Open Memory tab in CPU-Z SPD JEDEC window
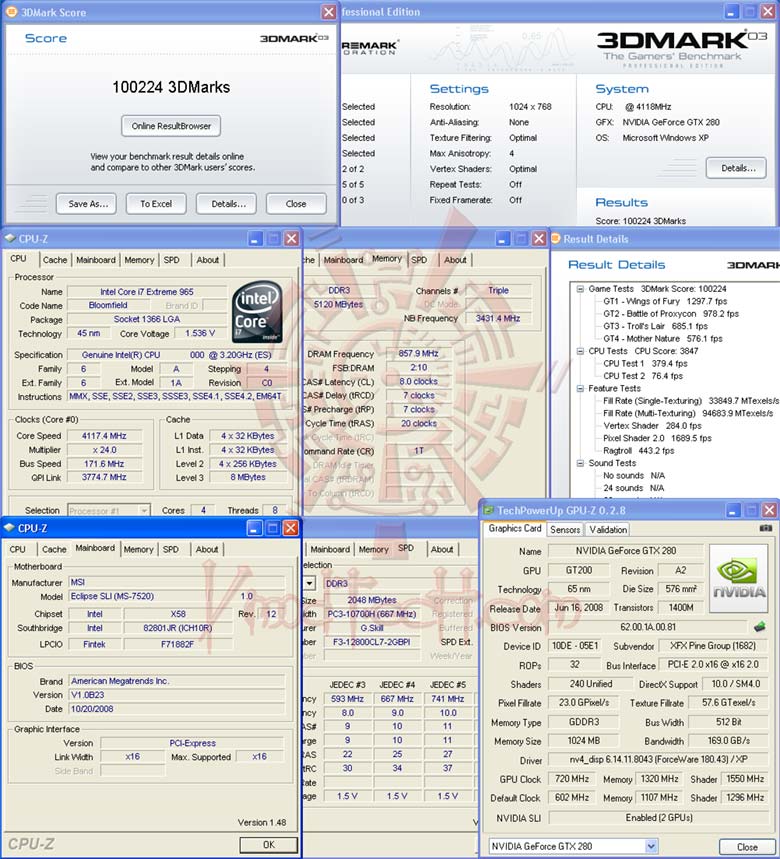 click(x=374, y=549)
